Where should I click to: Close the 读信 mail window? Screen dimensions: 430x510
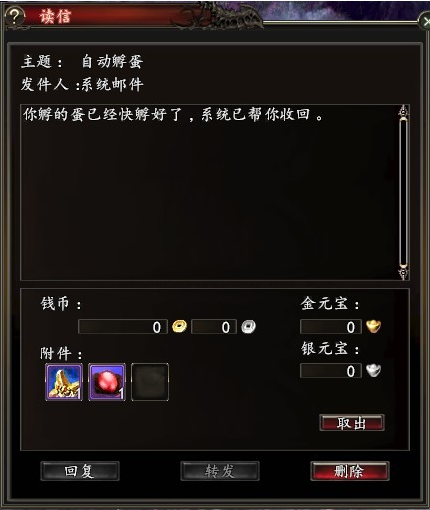[x=425, y=21]
